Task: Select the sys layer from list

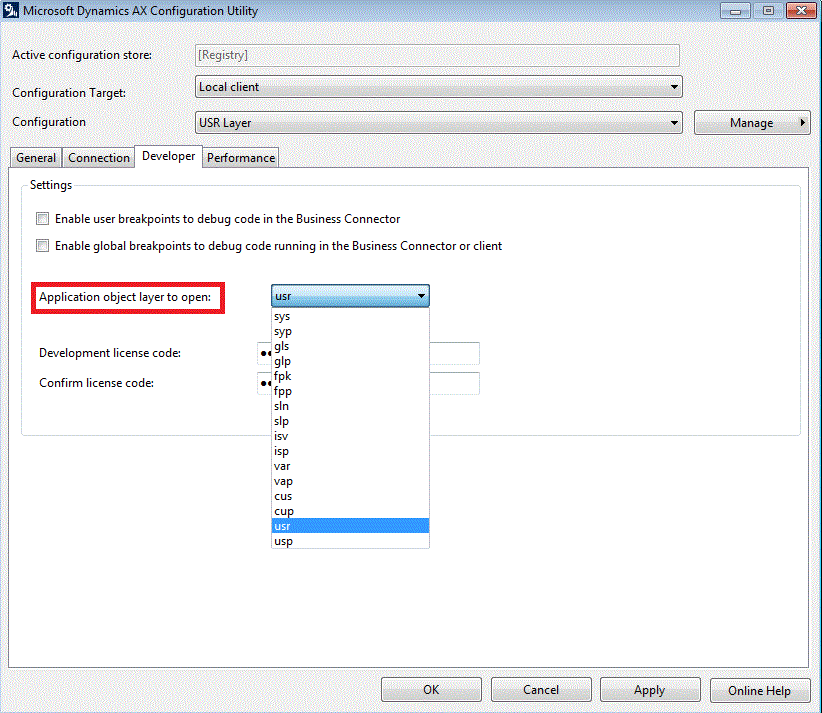Action: 282,317
